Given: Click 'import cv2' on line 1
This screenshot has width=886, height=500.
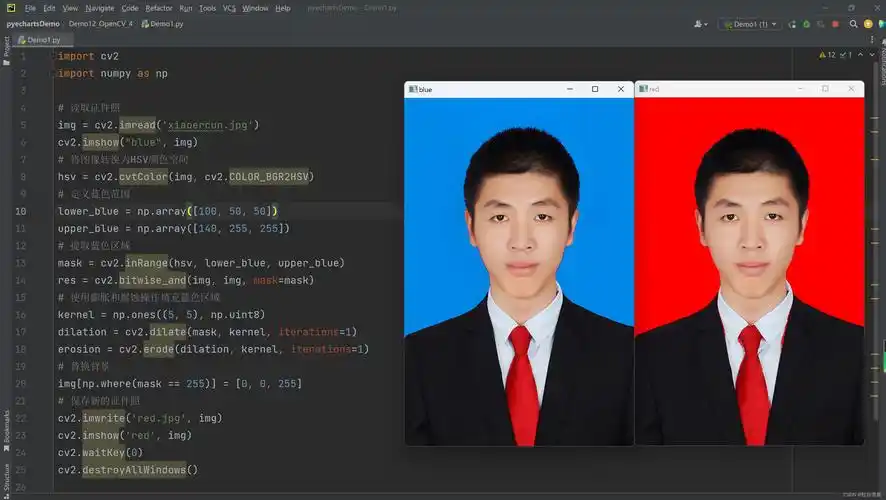Looking at the screenshot, I should [x=88, y=56].
